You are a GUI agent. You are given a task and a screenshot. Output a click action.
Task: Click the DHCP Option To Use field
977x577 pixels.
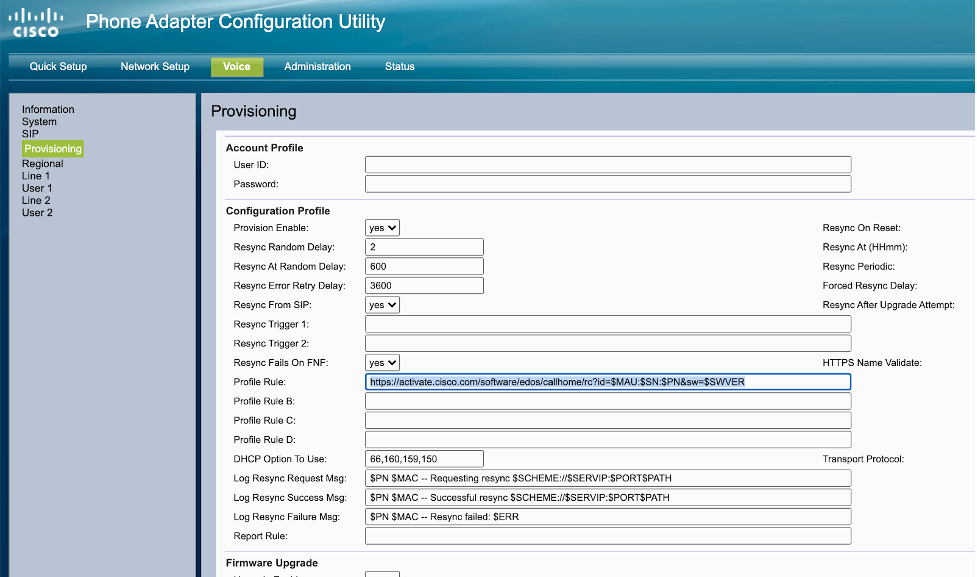(423, 458)
